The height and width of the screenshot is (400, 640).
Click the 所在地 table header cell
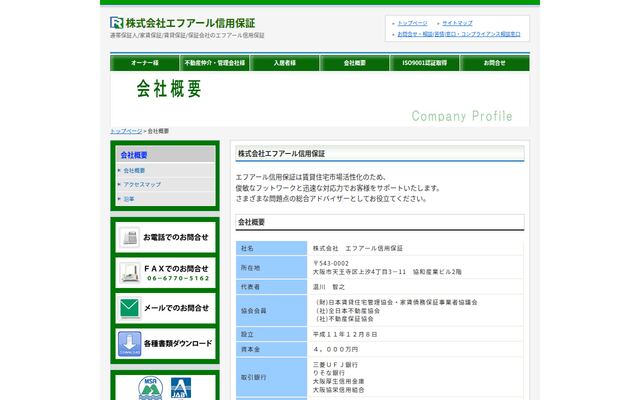click(271, 268)
